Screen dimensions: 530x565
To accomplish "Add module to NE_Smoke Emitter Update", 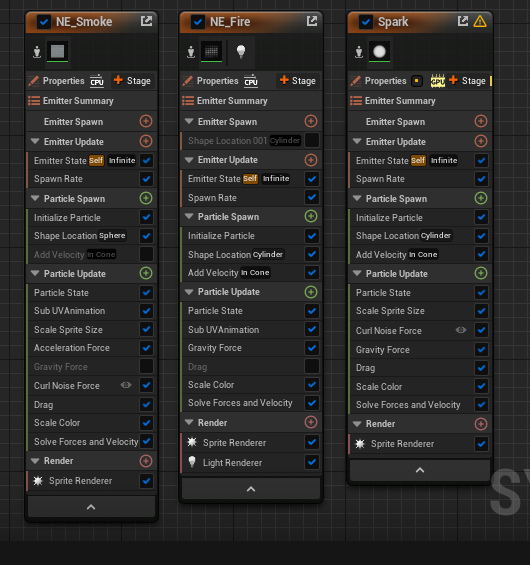I will 146,141.
